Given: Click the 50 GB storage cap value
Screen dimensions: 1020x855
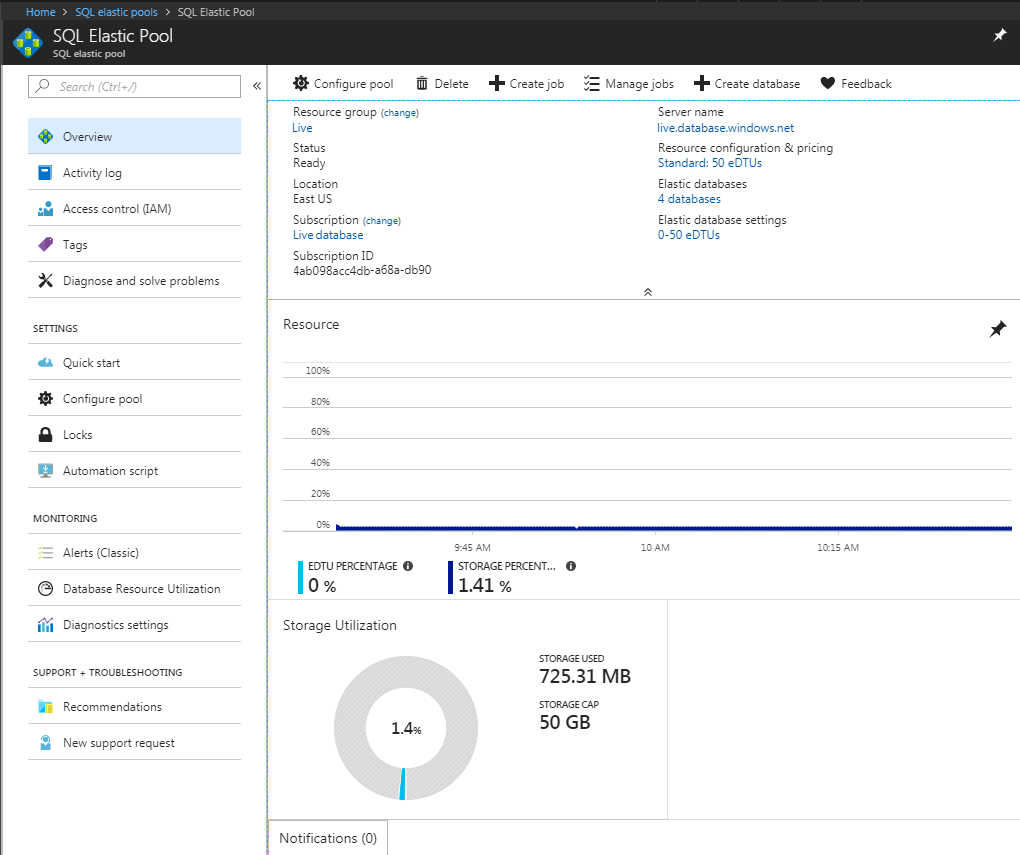Looking at the screenshot, I should point(565,722).
